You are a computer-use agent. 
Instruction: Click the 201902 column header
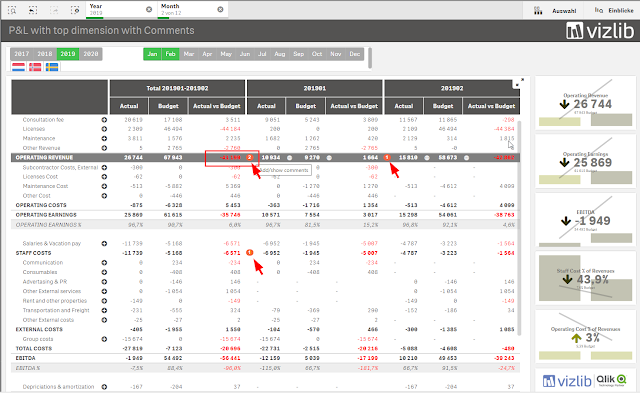point(452,88)
